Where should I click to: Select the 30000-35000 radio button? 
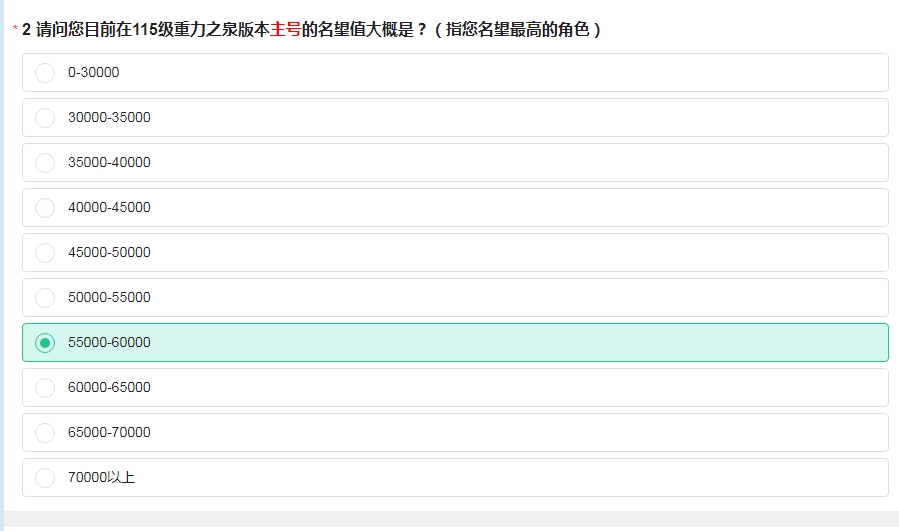(x=45, y=118)
